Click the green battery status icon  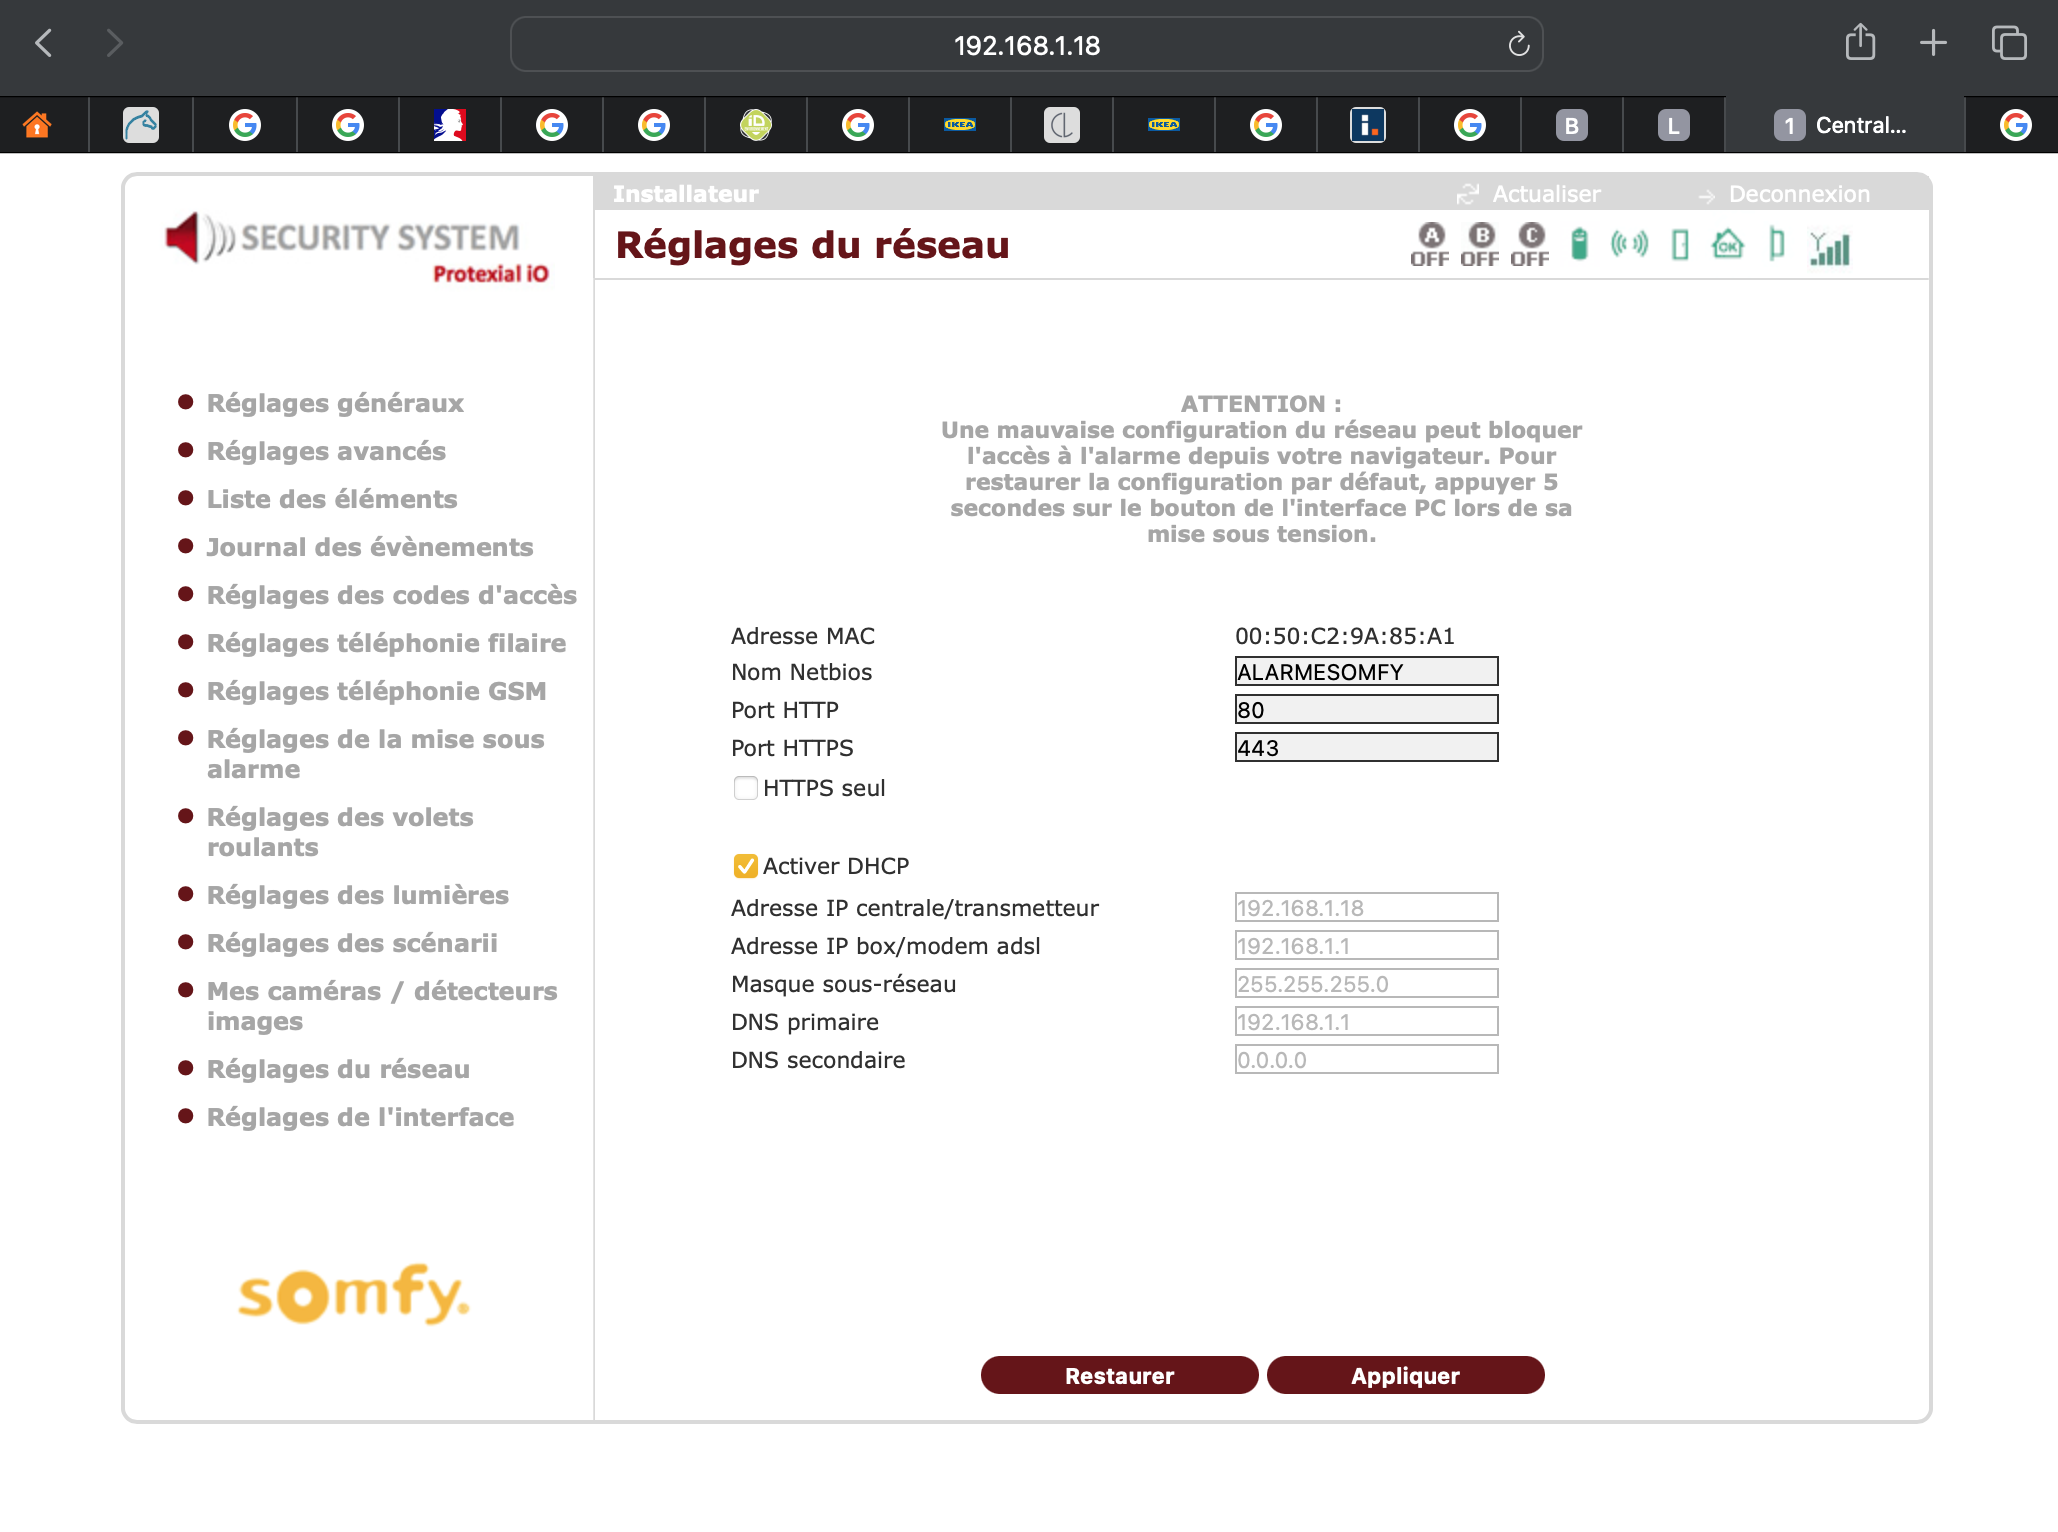(1579, 244)
